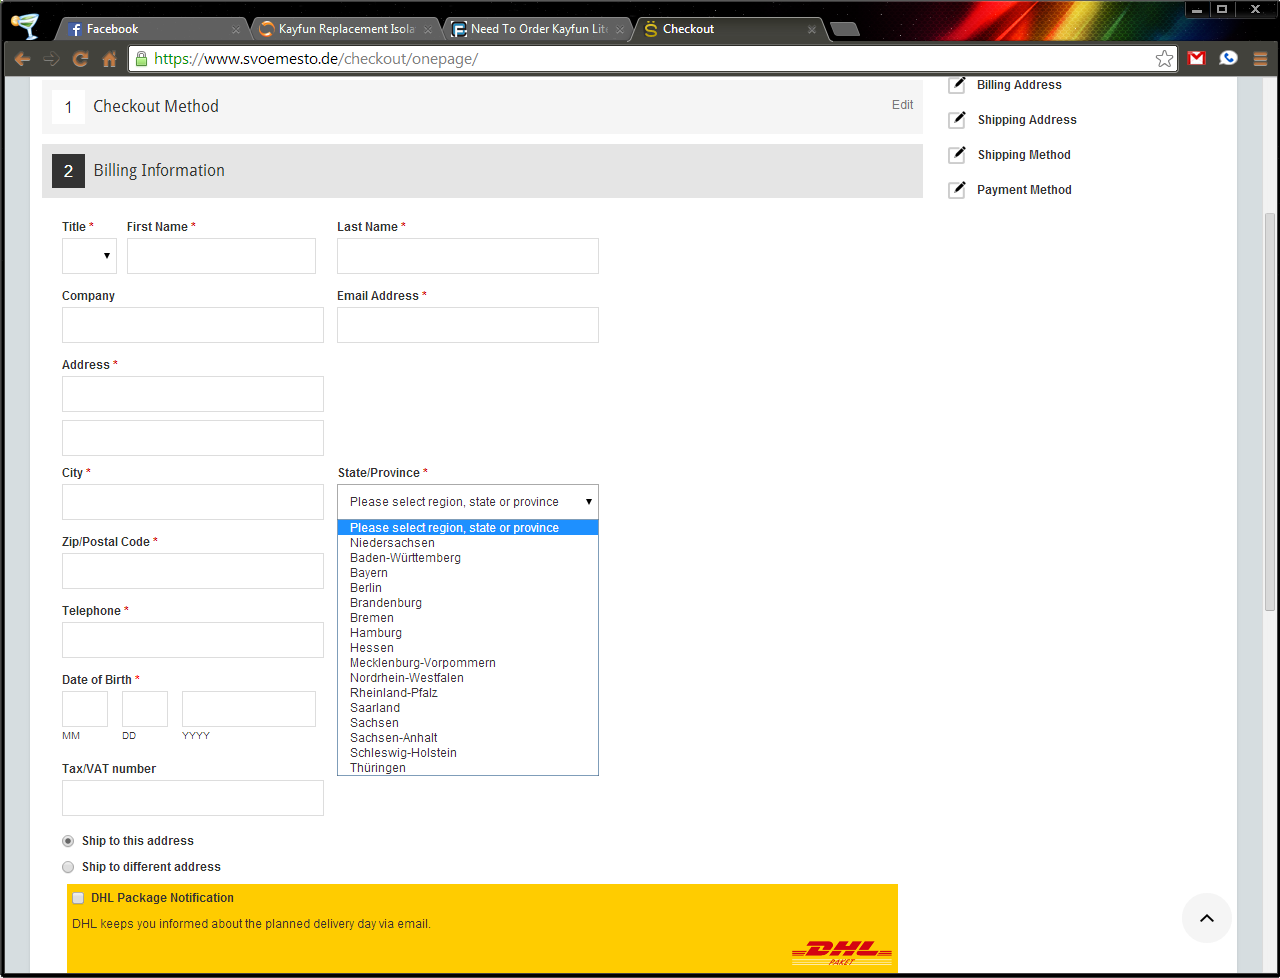Open Shipping Address in progress sidebar
The image size is (1280, 978).
tap(1027, 120)
